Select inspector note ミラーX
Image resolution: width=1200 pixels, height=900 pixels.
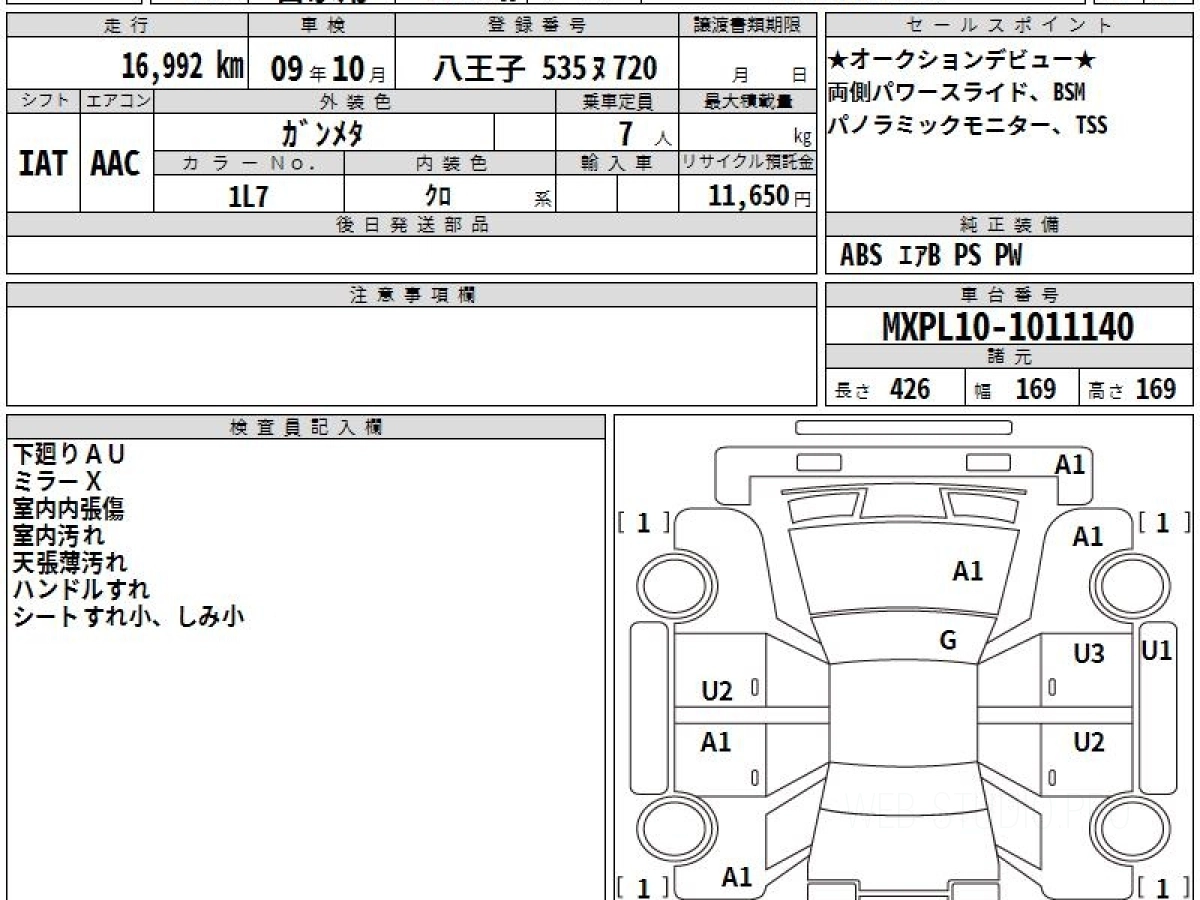coord(58,482)
